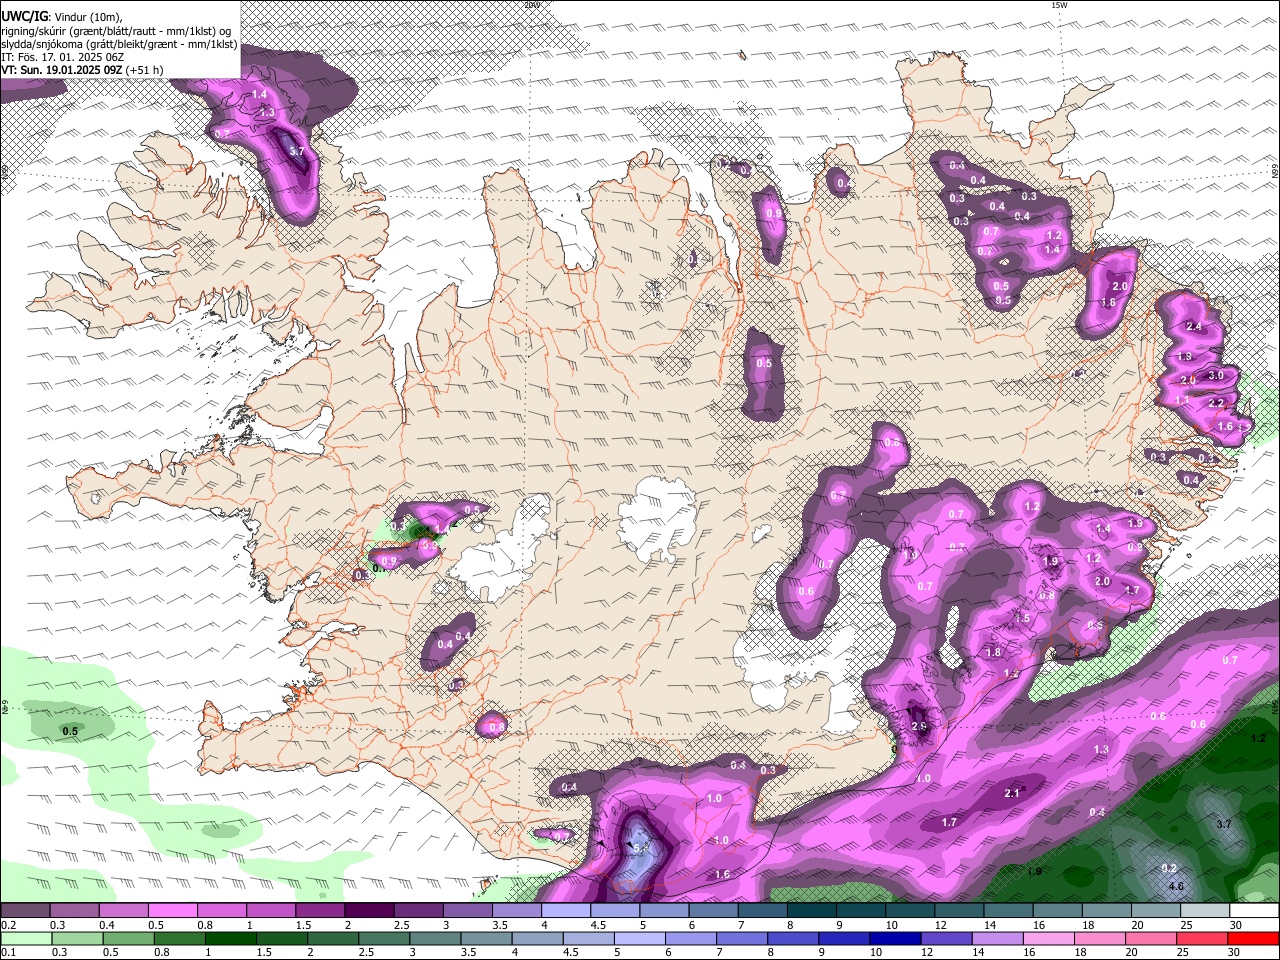
Task: Select the dark grey-purple 0.2 snow swatch
Action: [x=25, y=910]
